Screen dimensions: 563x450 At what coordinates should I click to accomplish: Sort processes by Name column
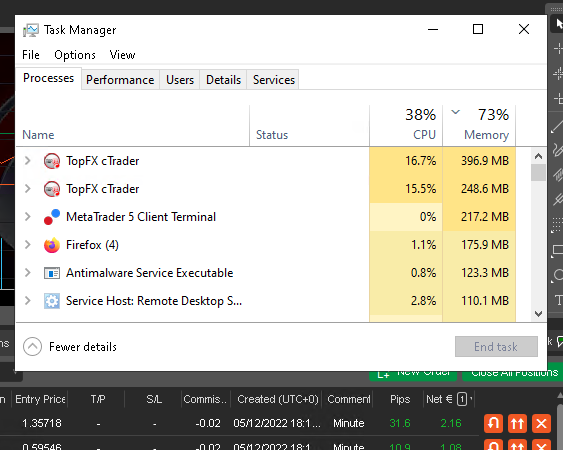pos(132,126)
